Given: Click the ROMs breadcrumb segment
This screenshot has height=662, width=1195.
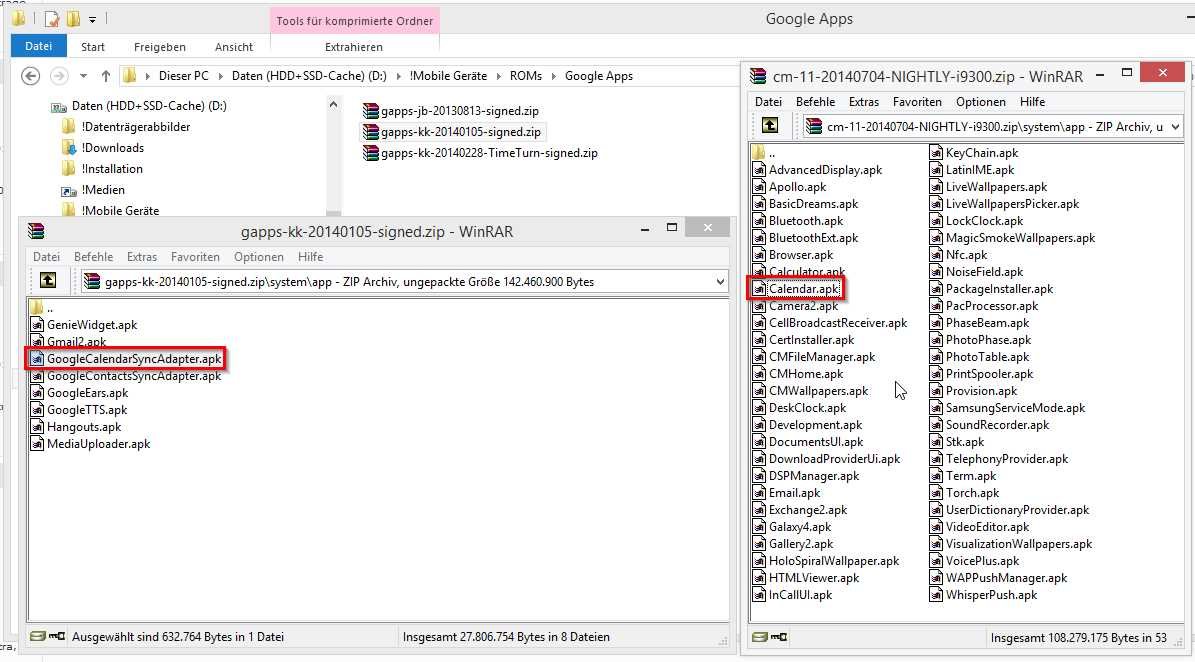Looking at the screenshot, I should (526, 76).
